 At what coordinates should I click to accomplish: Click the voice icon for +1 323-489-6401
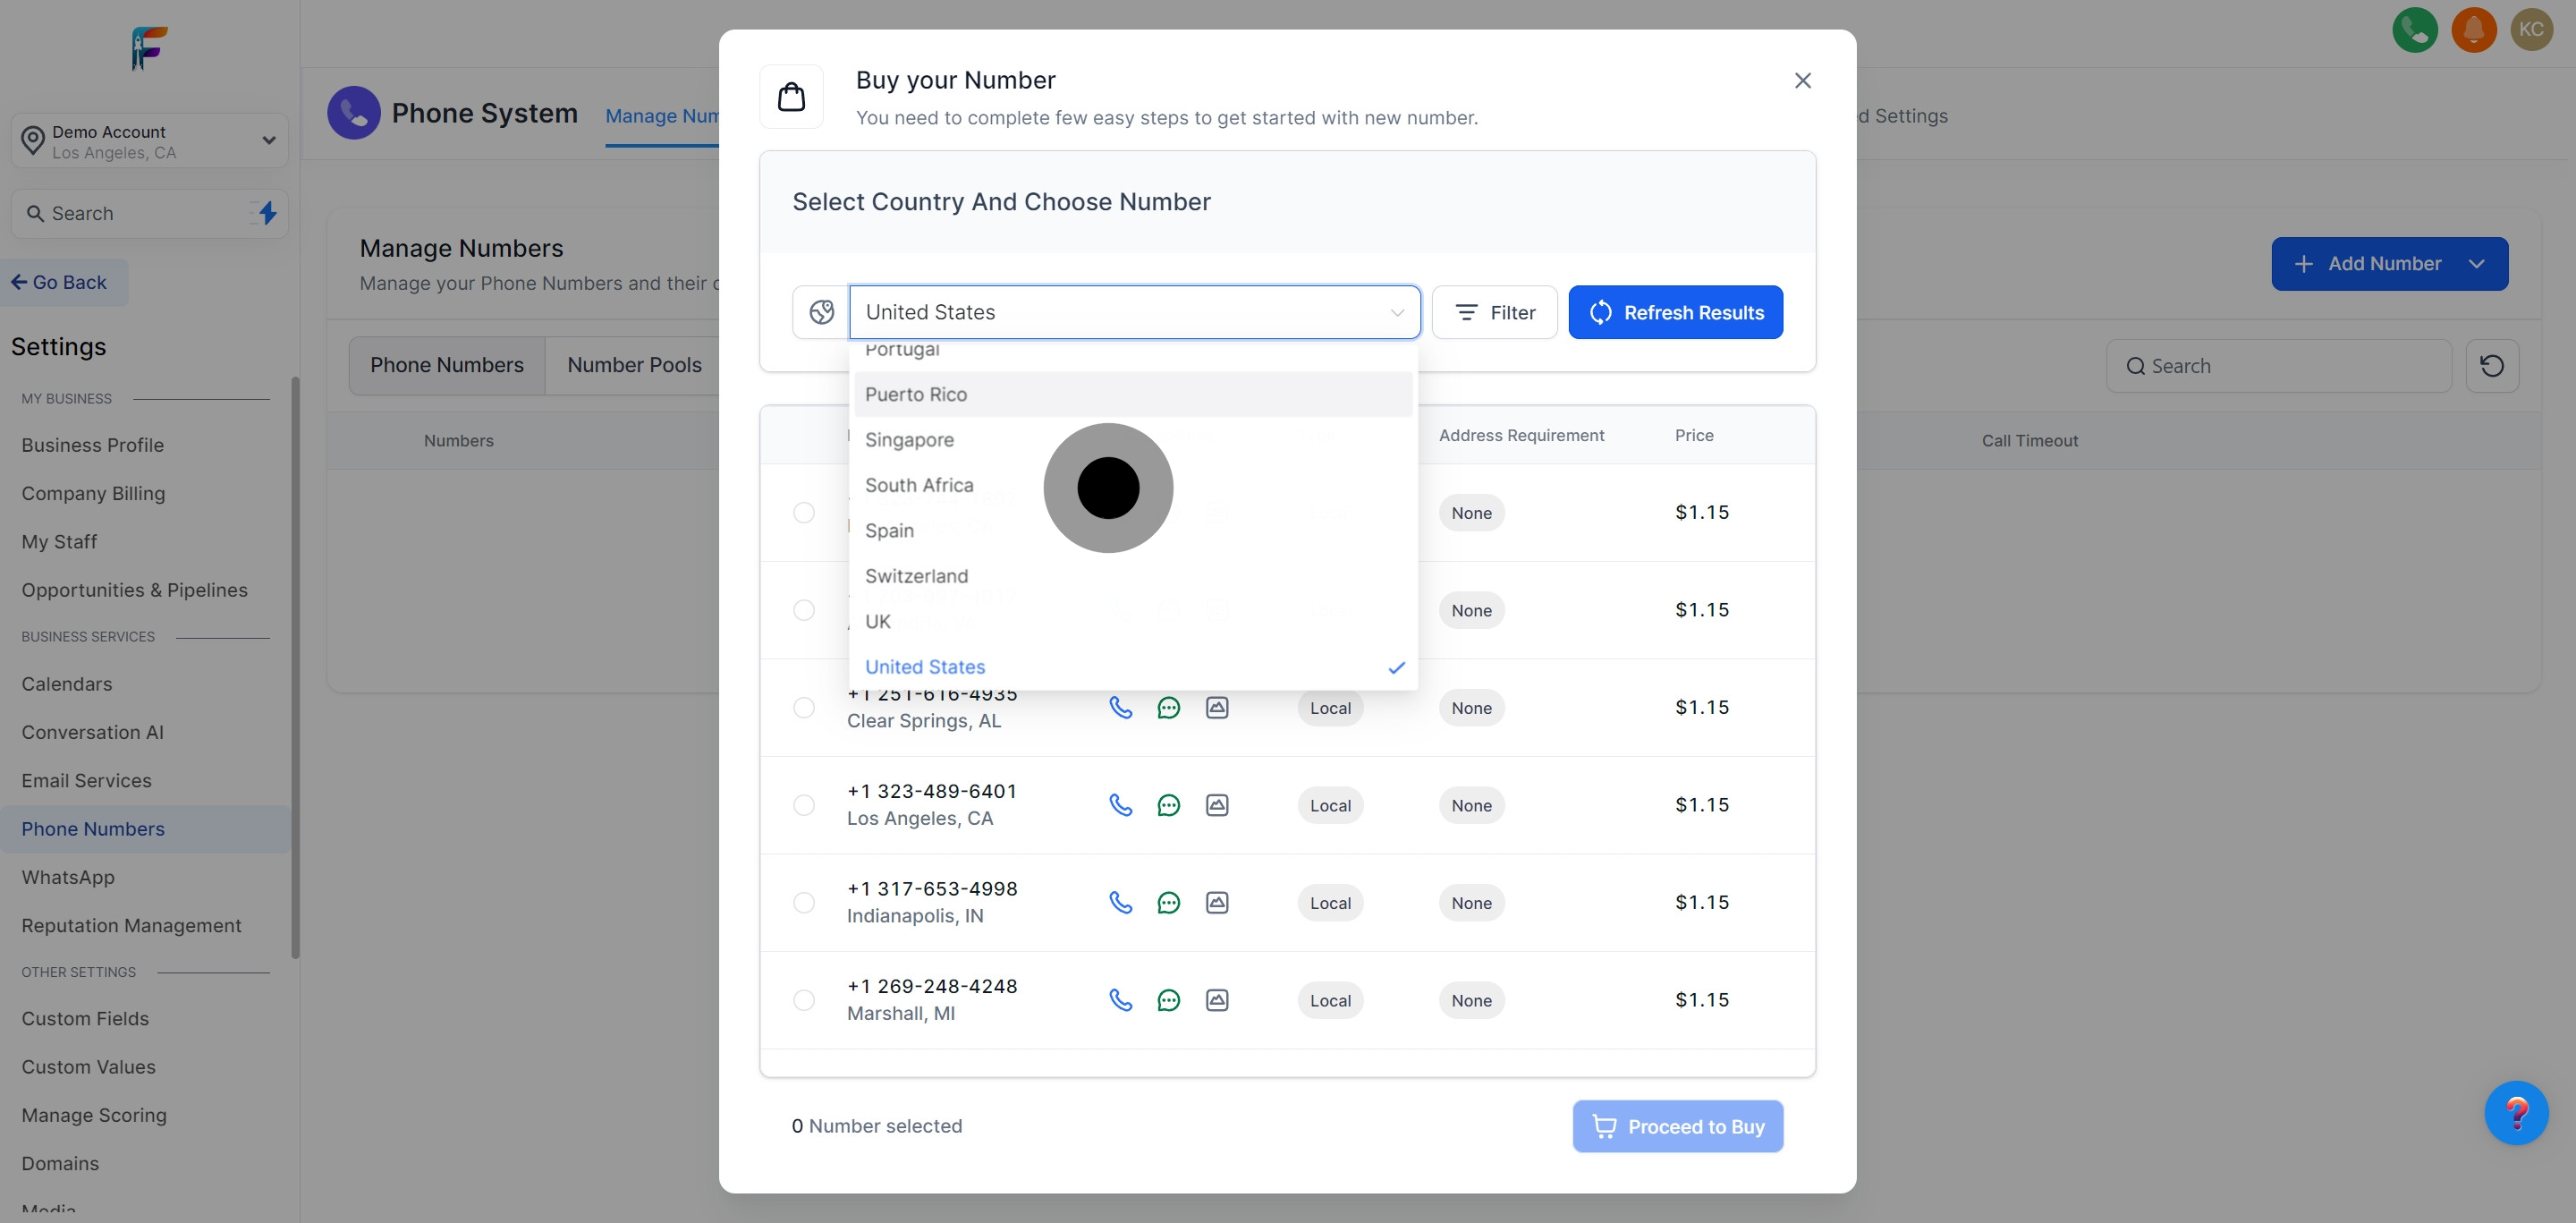[1120, 805]
